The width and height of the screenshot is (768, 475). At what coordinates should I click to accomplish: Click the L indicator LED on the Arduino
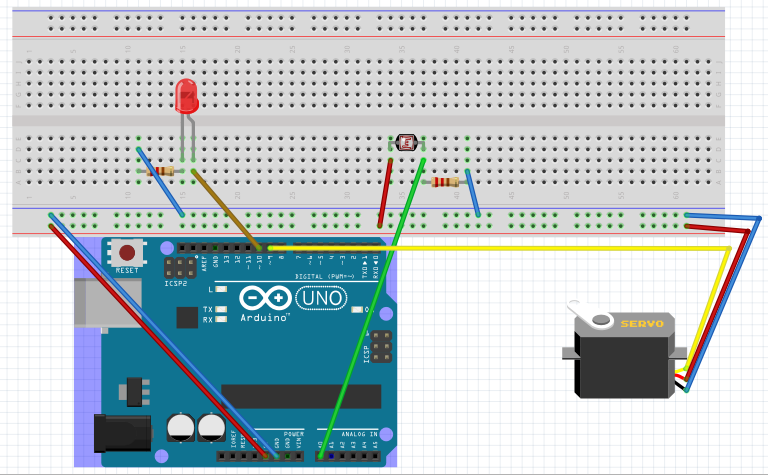(221, 289)
